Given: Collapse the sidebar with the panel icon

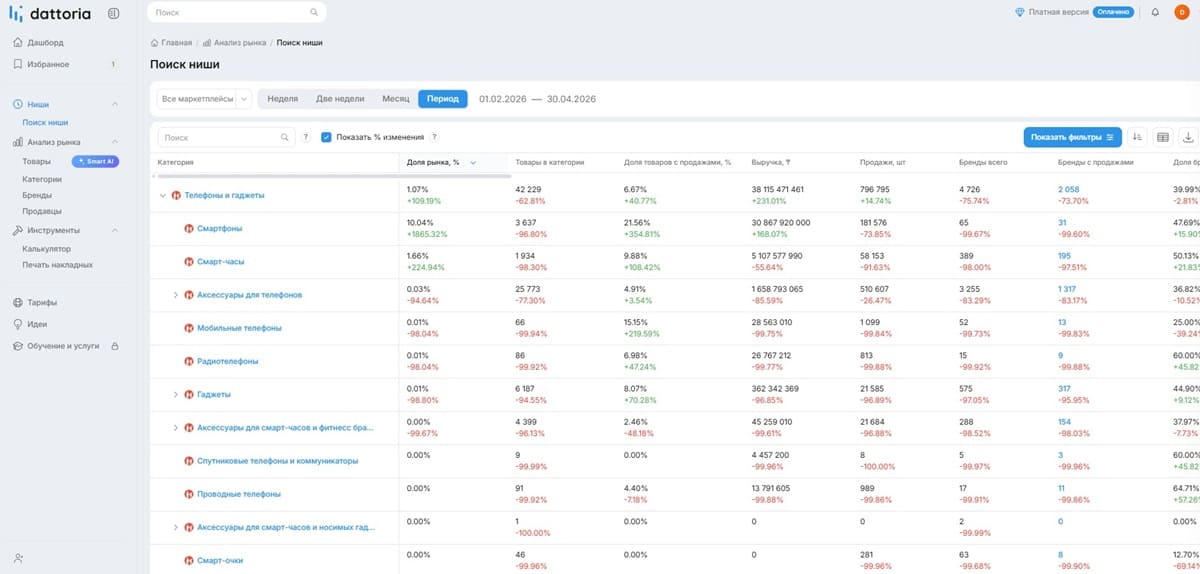Looking at the screenshot, I should click(x=113, y=13).
